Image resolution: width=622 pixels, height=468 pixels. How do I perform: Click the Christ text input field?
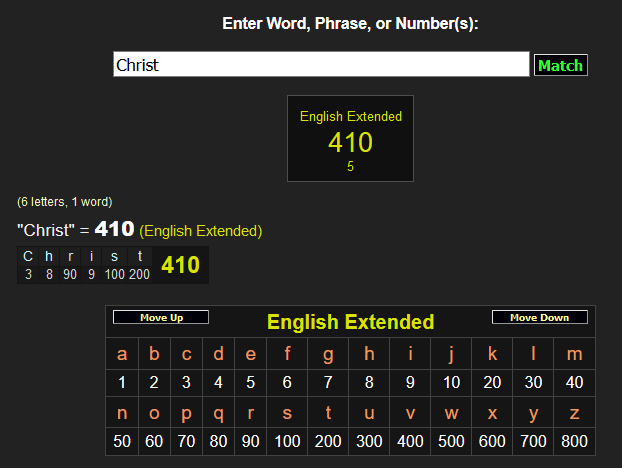click(321, 65)
